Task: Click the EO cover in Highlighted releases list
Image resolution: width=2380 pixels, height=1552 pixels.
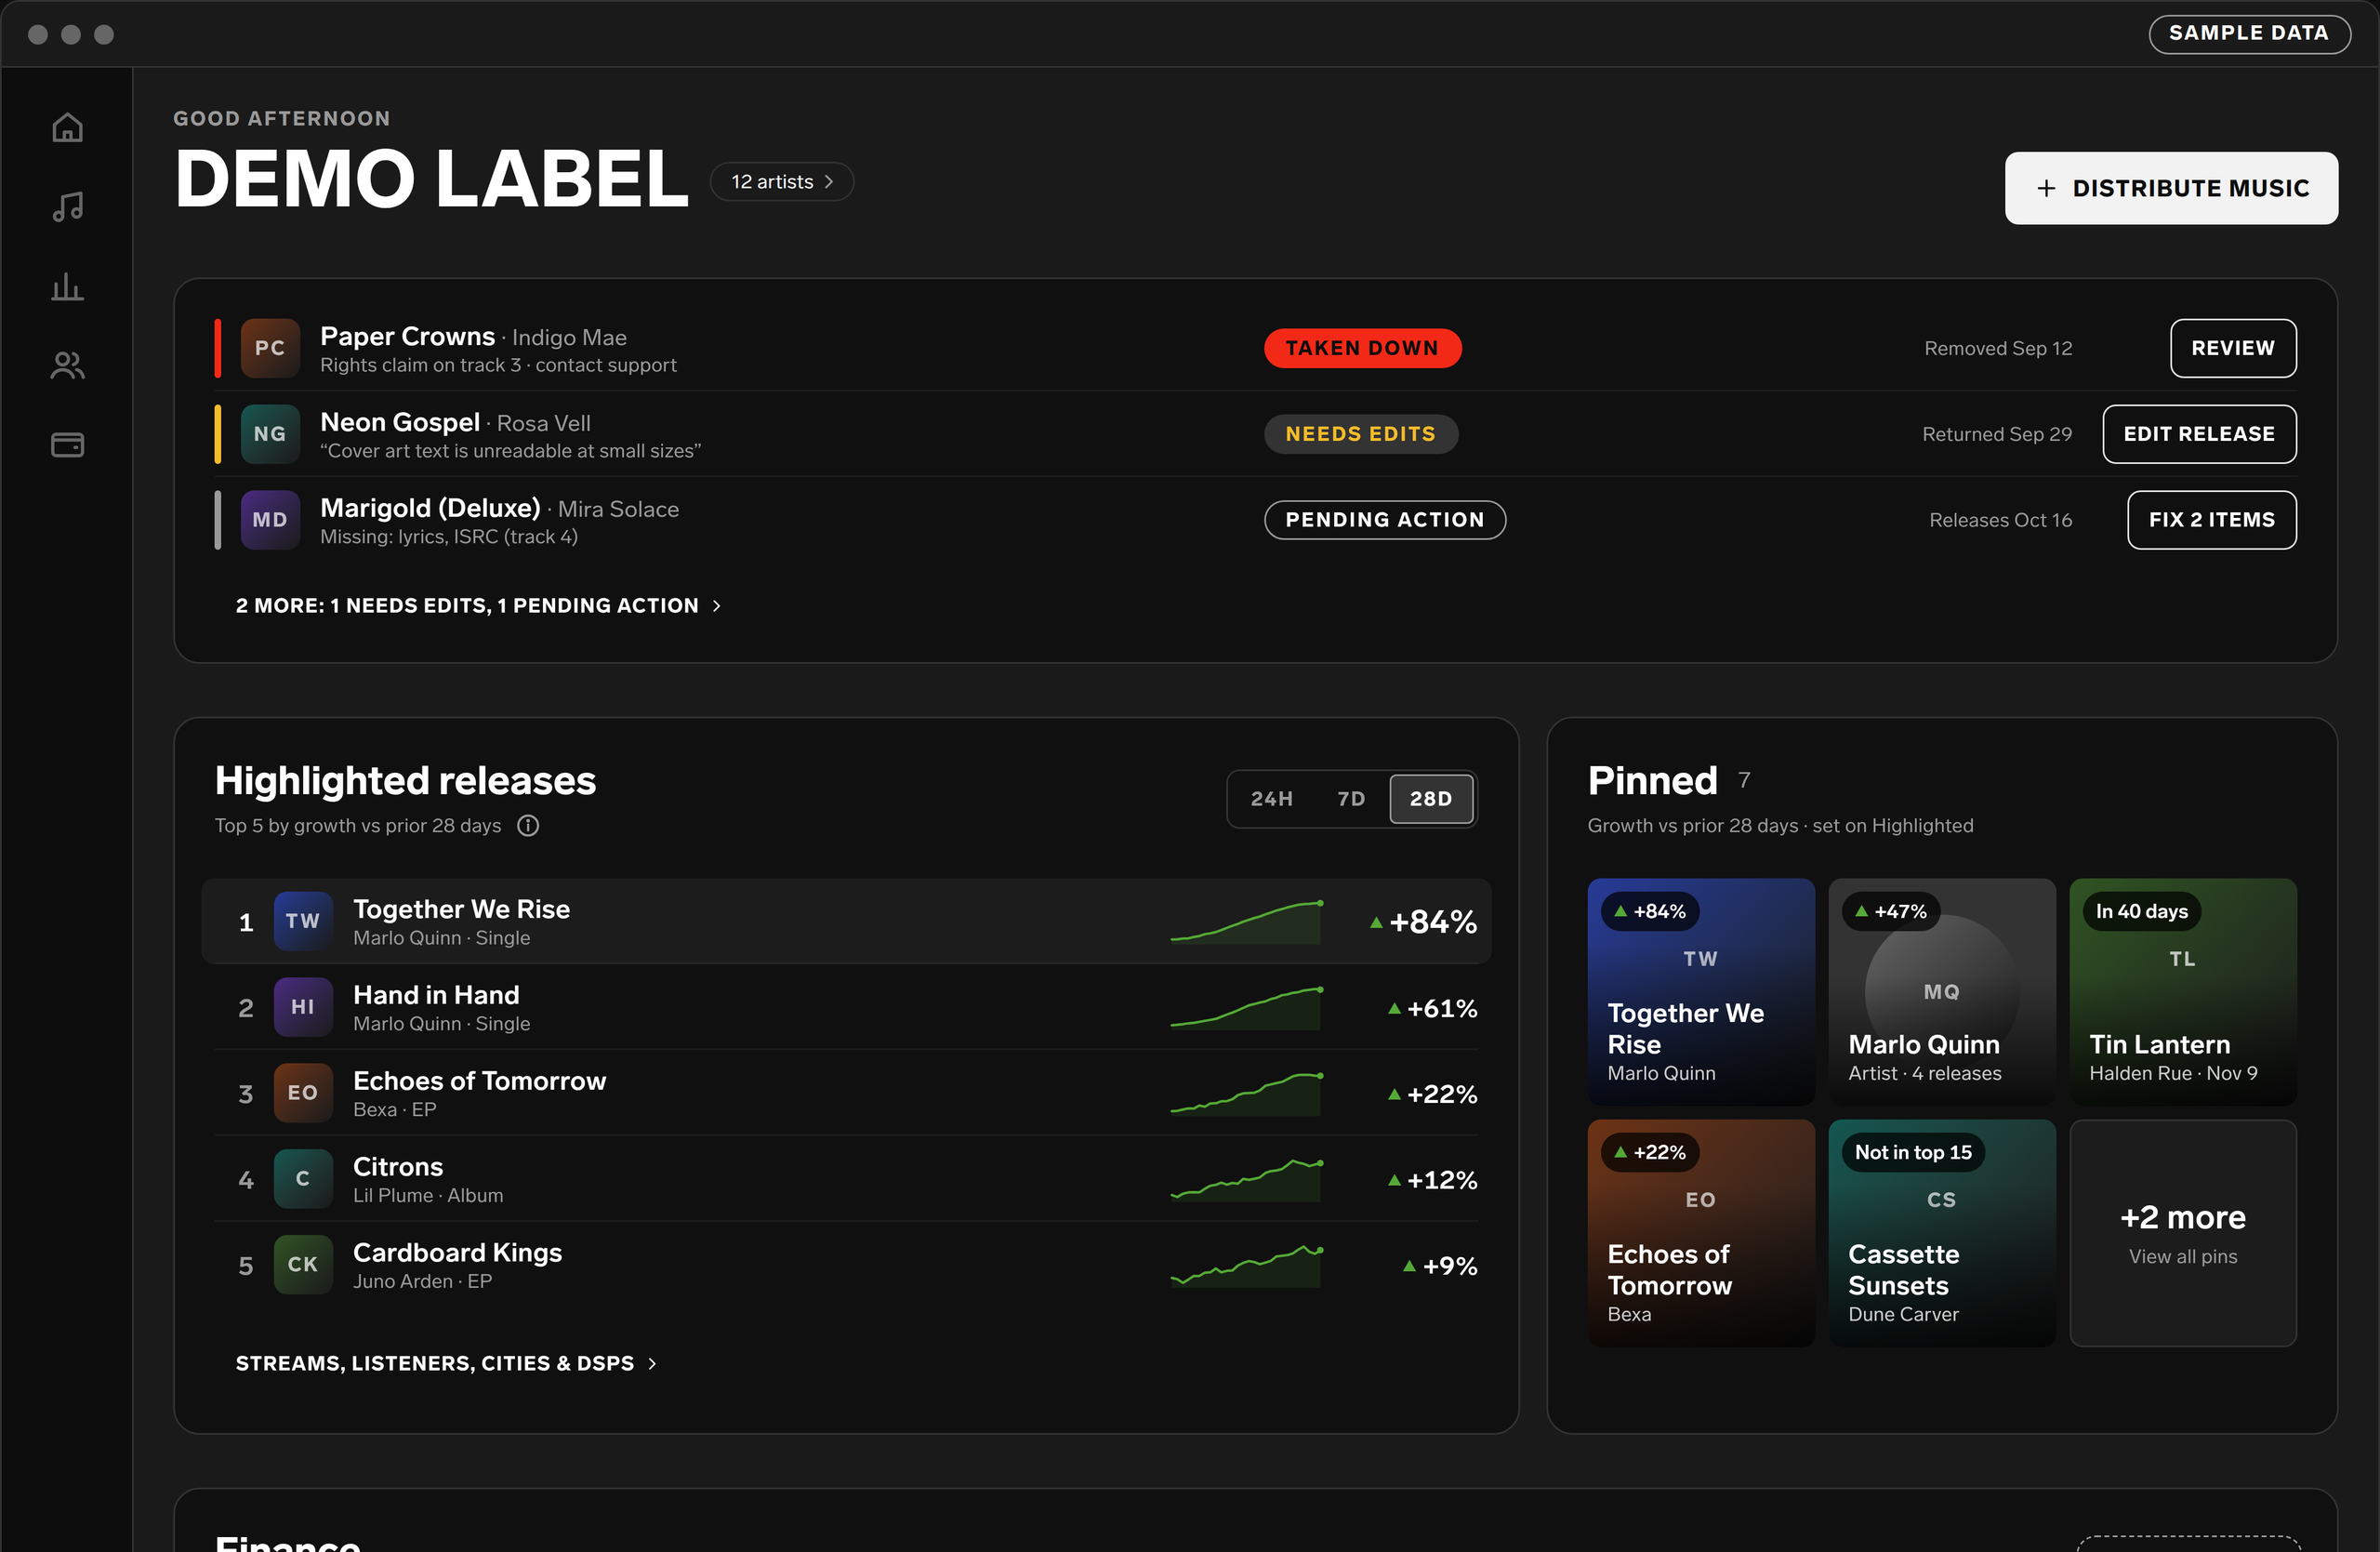Action: pos(303,1093)
